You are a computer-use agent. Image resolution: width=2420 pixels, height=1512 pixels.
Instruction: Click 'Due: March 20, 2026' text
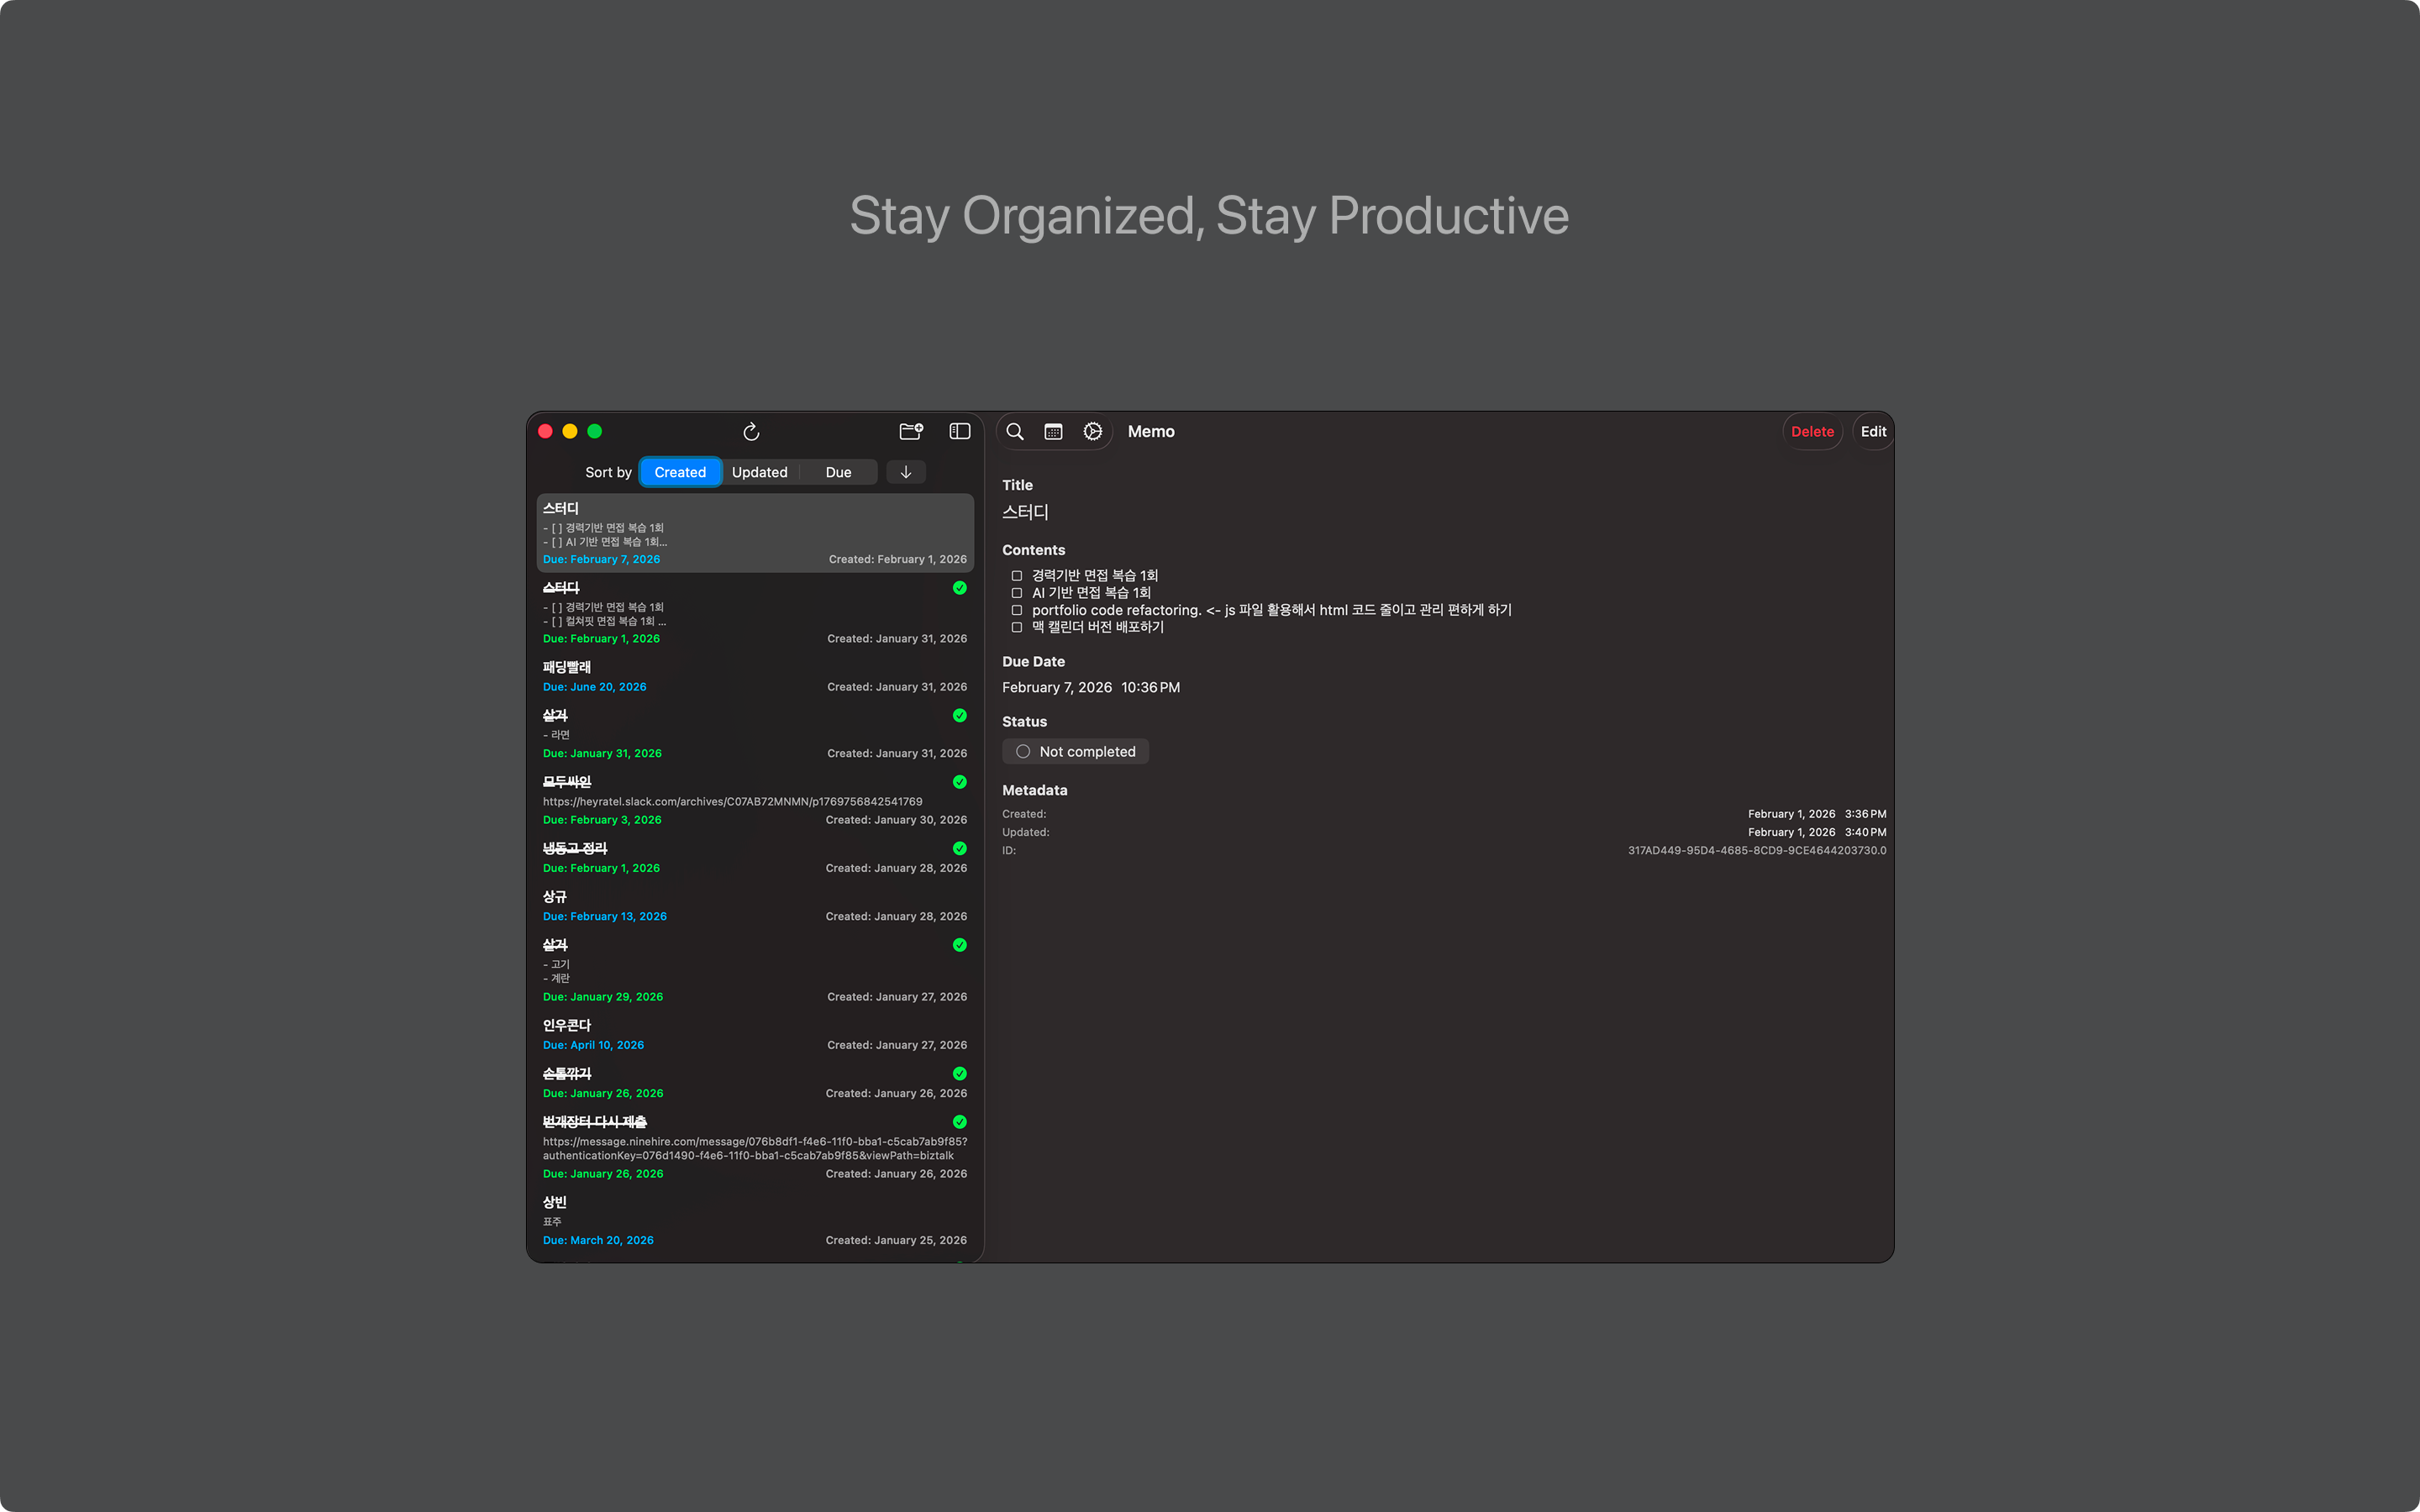598,1240
